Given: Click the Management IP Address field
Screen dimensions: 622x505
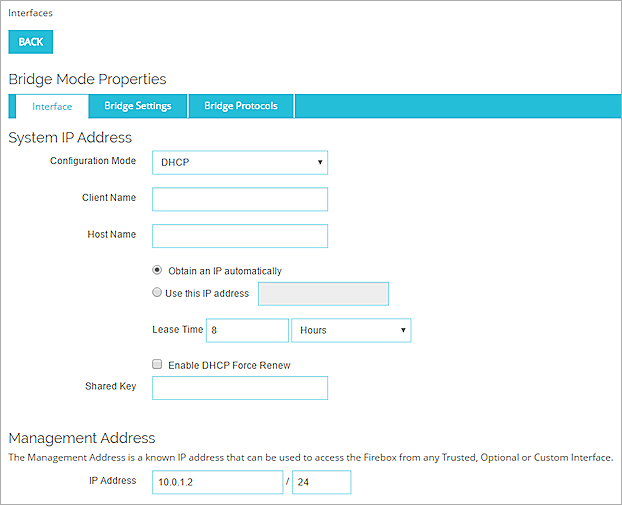Looking at the screenshot, I should pos(218,483).
